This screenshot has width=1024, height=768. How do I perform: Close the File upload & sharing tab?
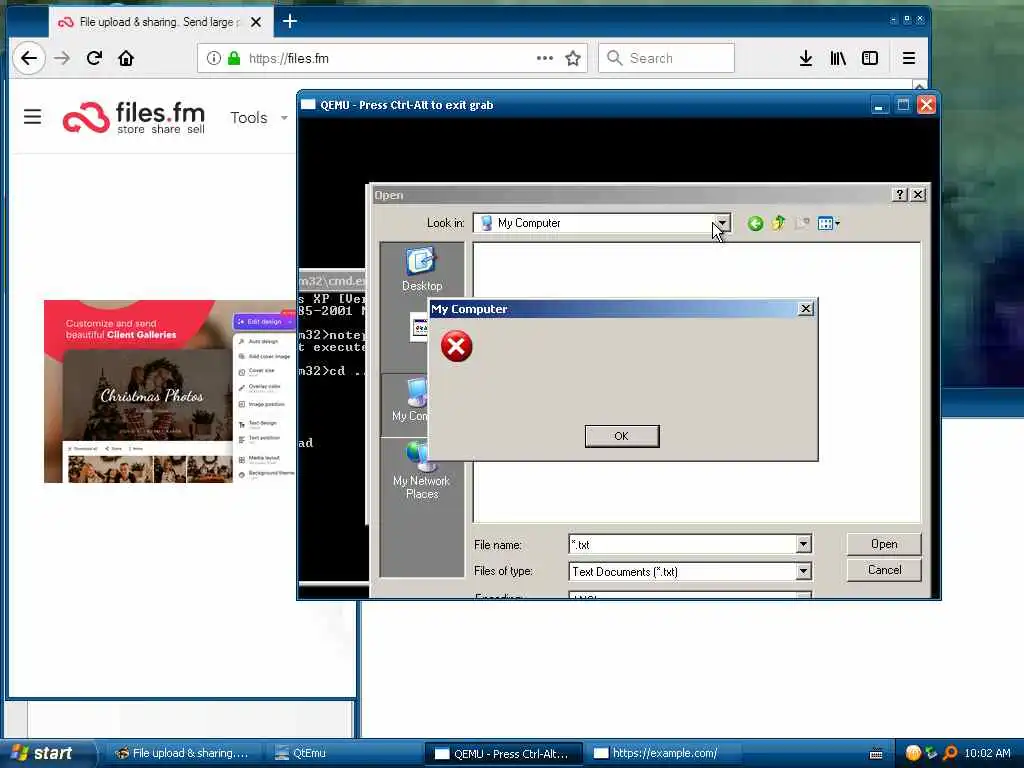pos(256,22)
